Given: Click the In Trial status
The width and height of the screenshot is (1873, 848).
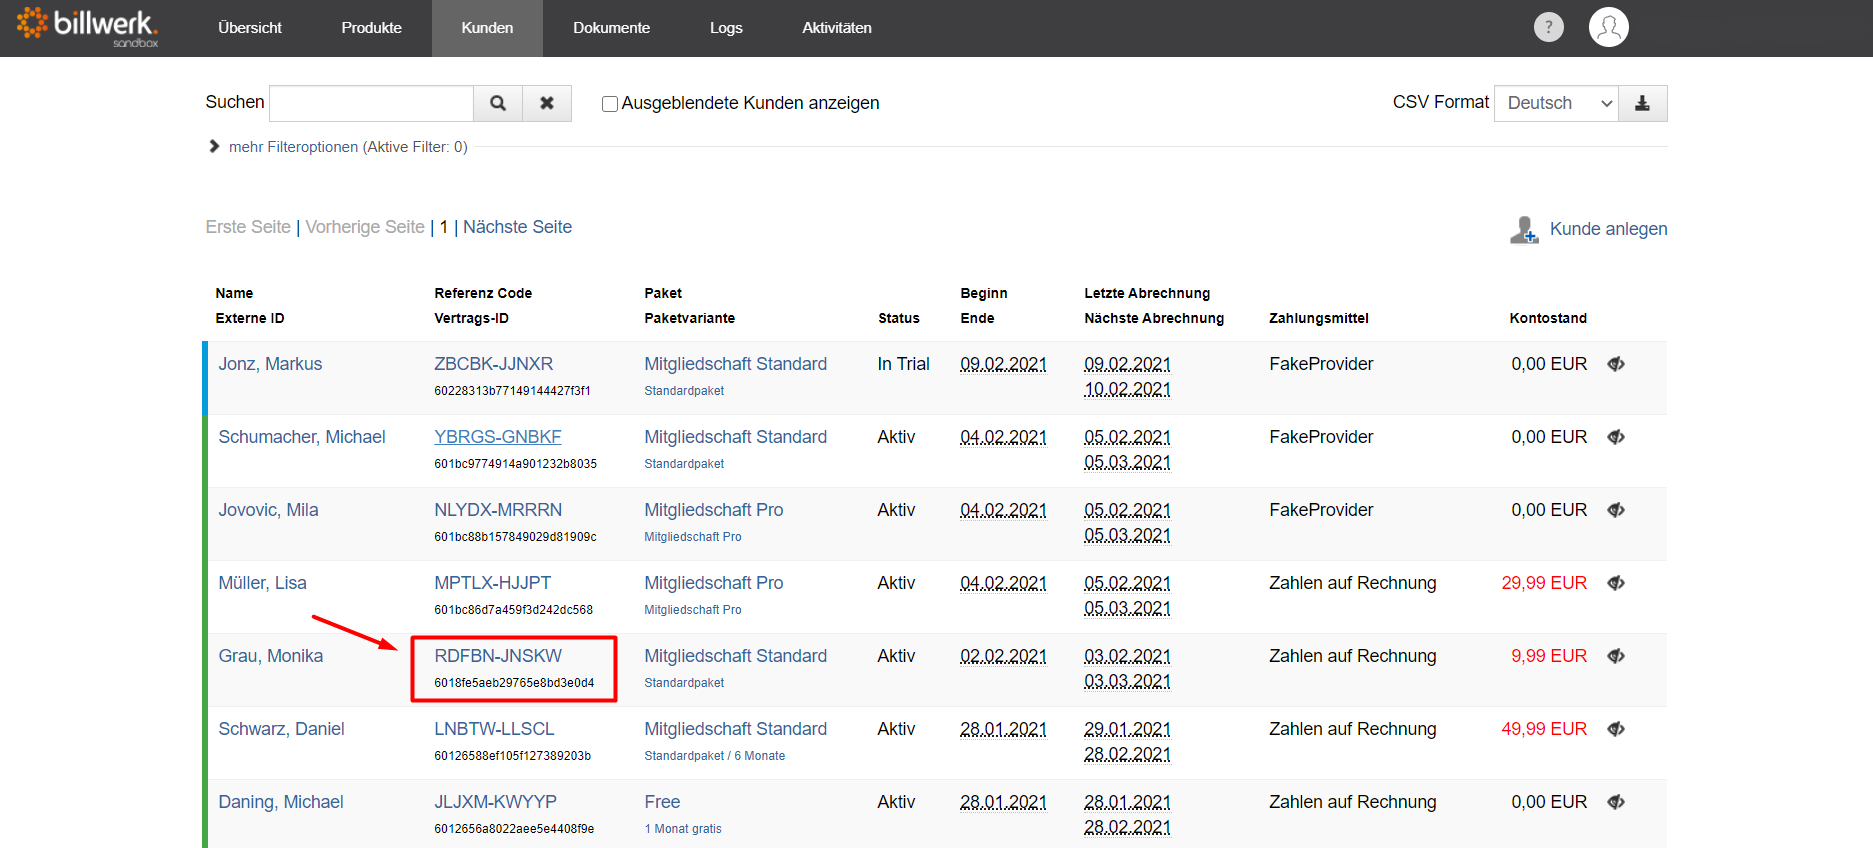Looking at the screenshot, I should 903,364.
